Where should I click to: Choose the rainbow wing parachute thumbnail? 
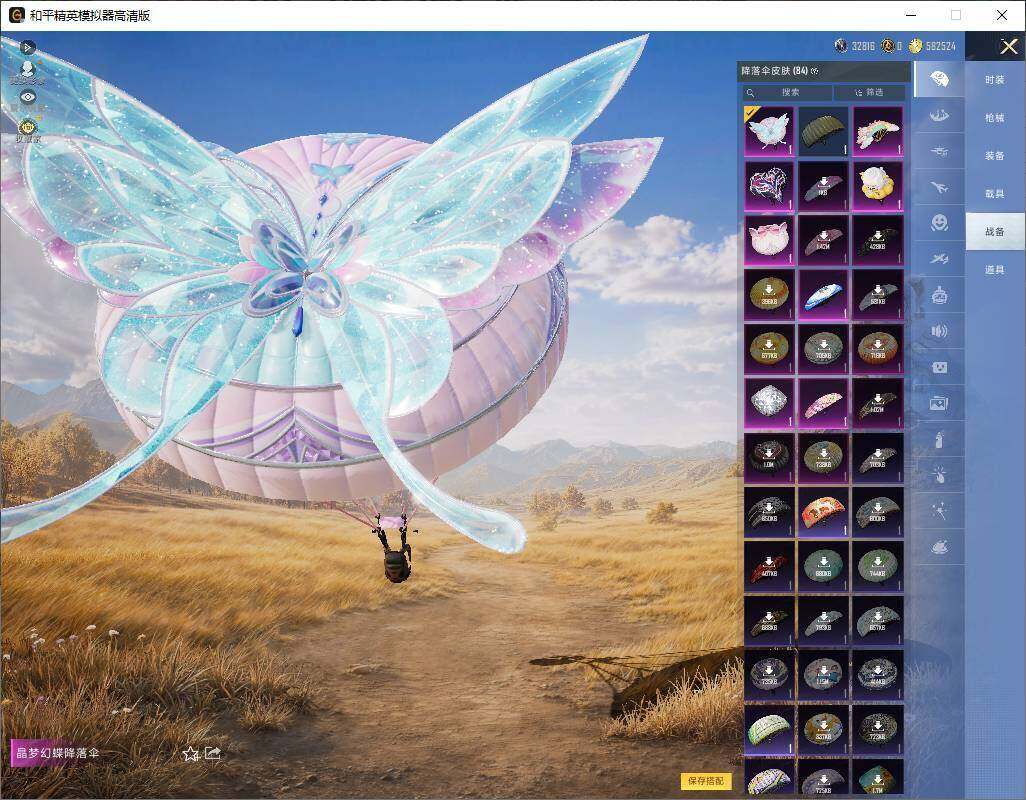click(x=878, y=131)
